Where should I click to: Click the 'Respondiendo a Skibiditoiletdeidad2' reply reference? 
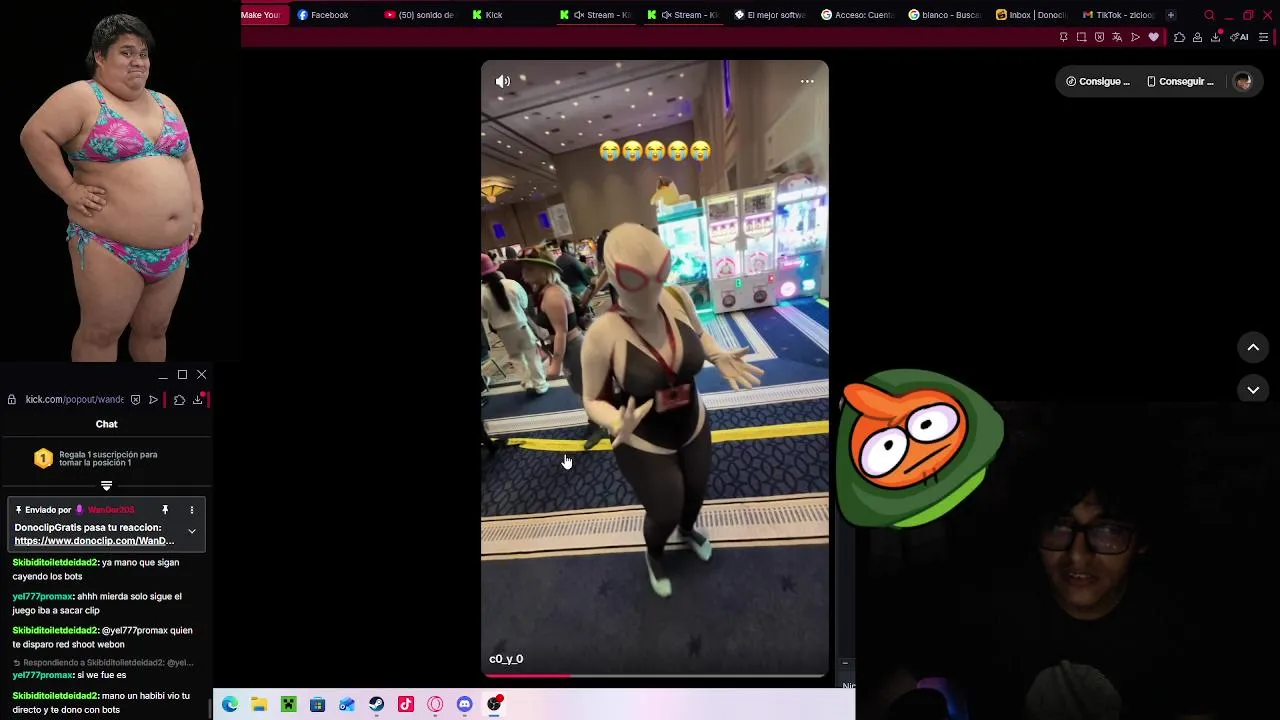pyautogui.click(x=103, y=662)
